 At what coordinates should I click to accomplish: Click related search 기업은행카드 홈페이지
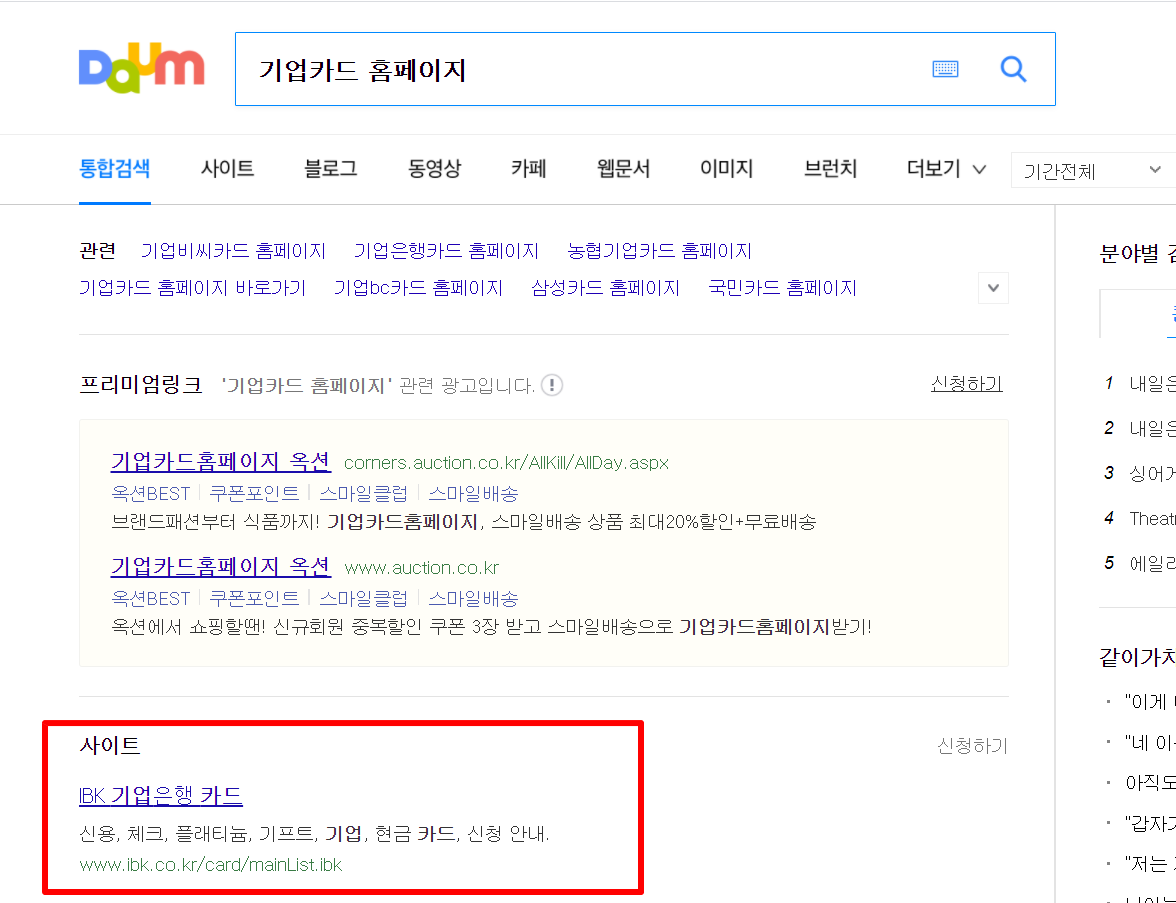(x=446, y=251)
